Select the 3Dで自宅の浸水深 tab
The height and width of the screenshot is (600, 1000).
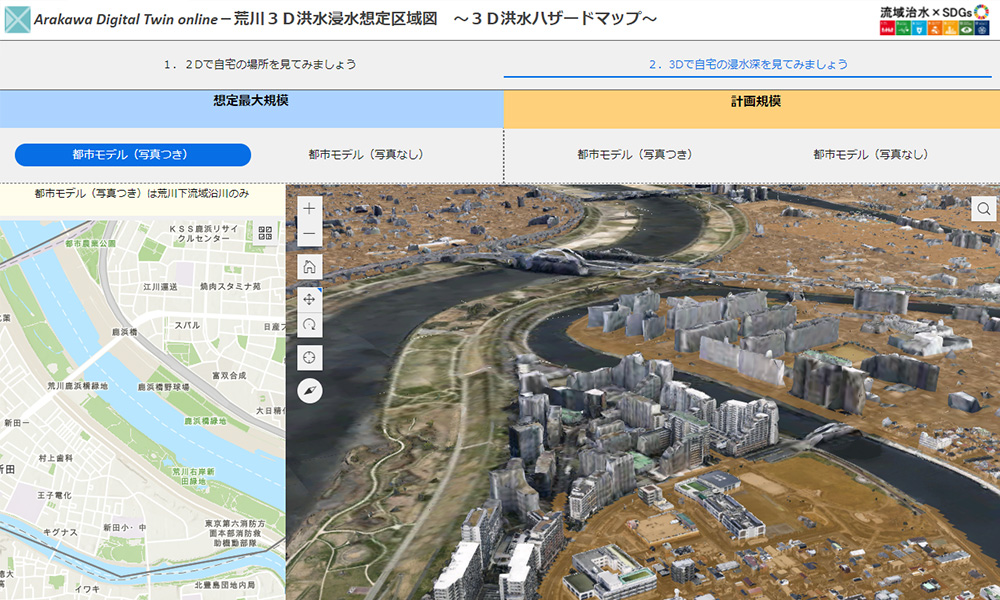point(748,64)
